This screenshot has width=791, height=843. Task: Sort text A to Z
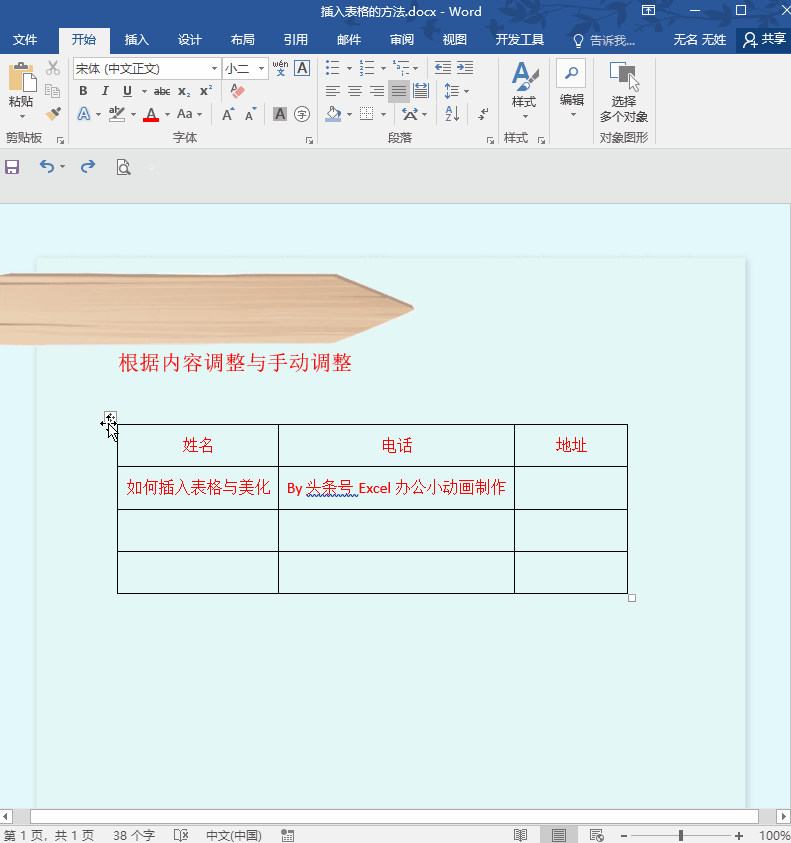tap(452, 114)
